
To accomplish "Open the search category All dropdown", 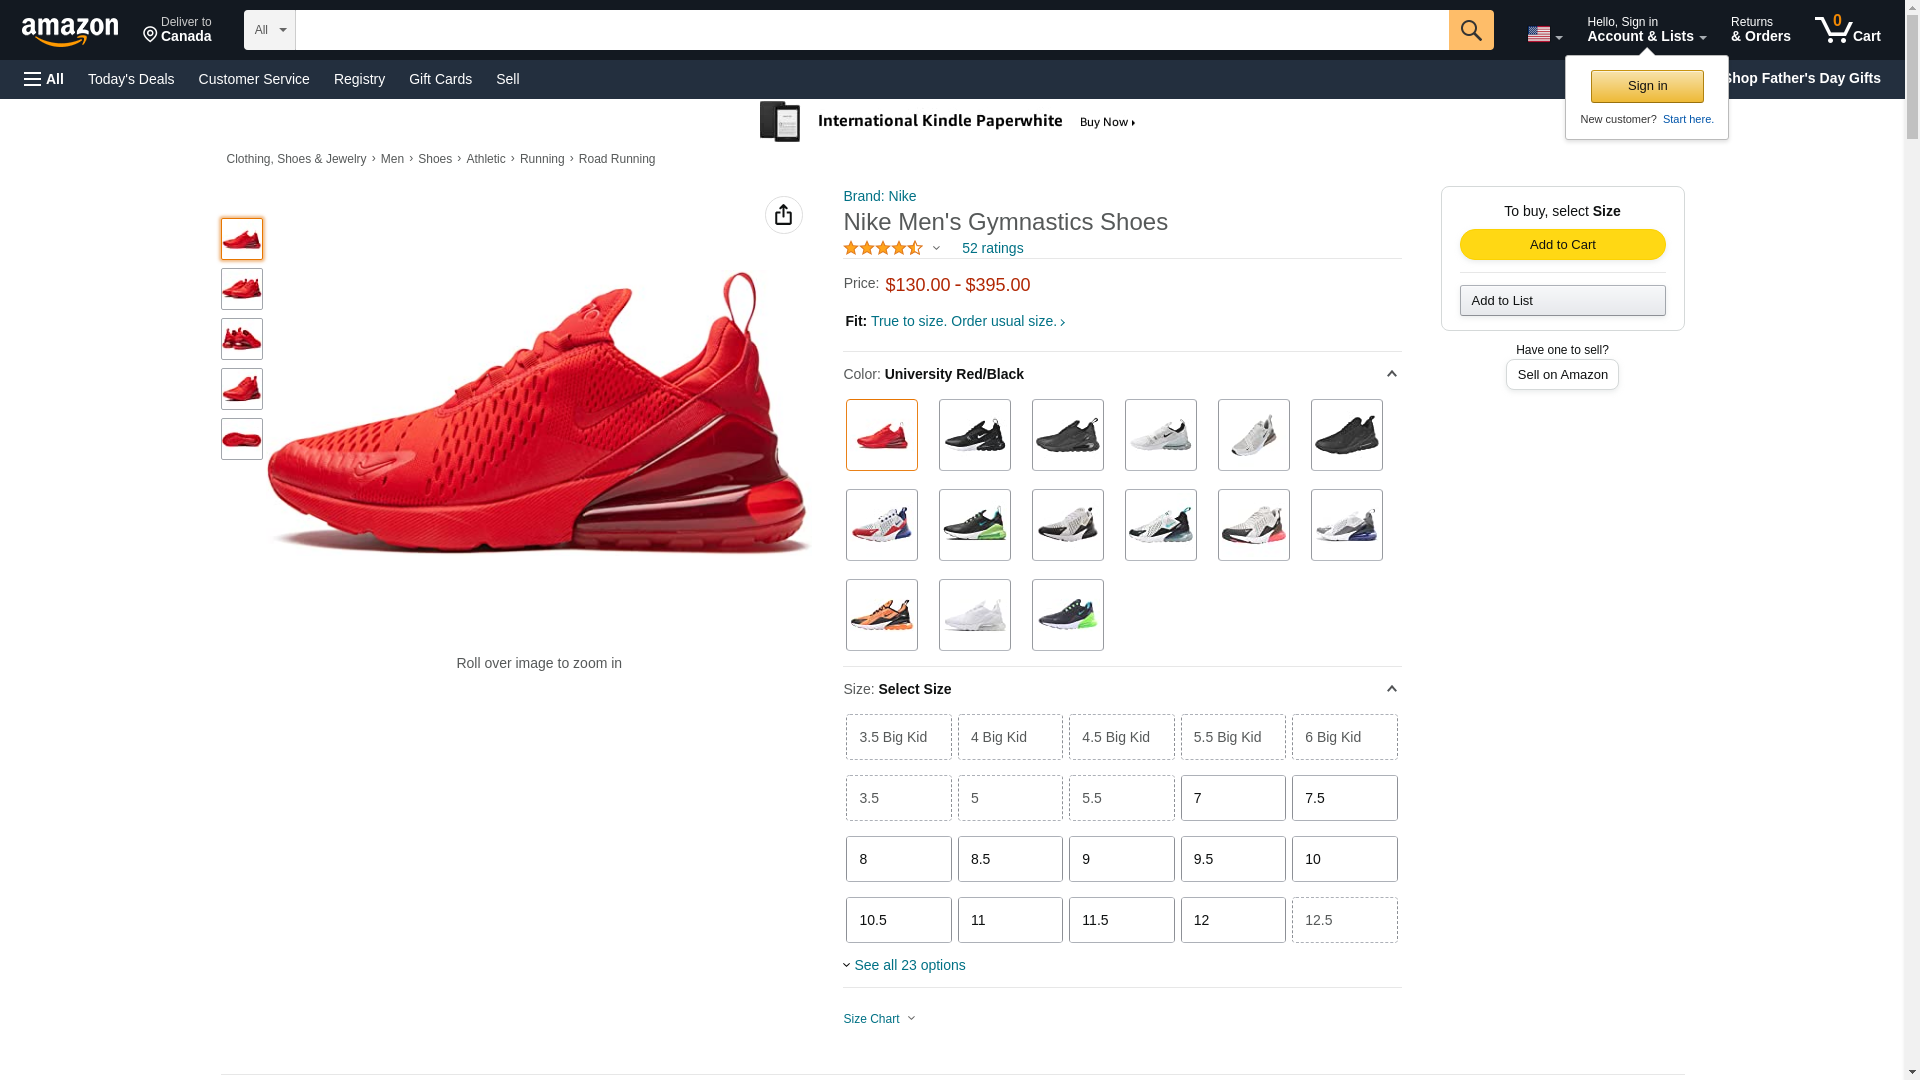I will point(269,30).
